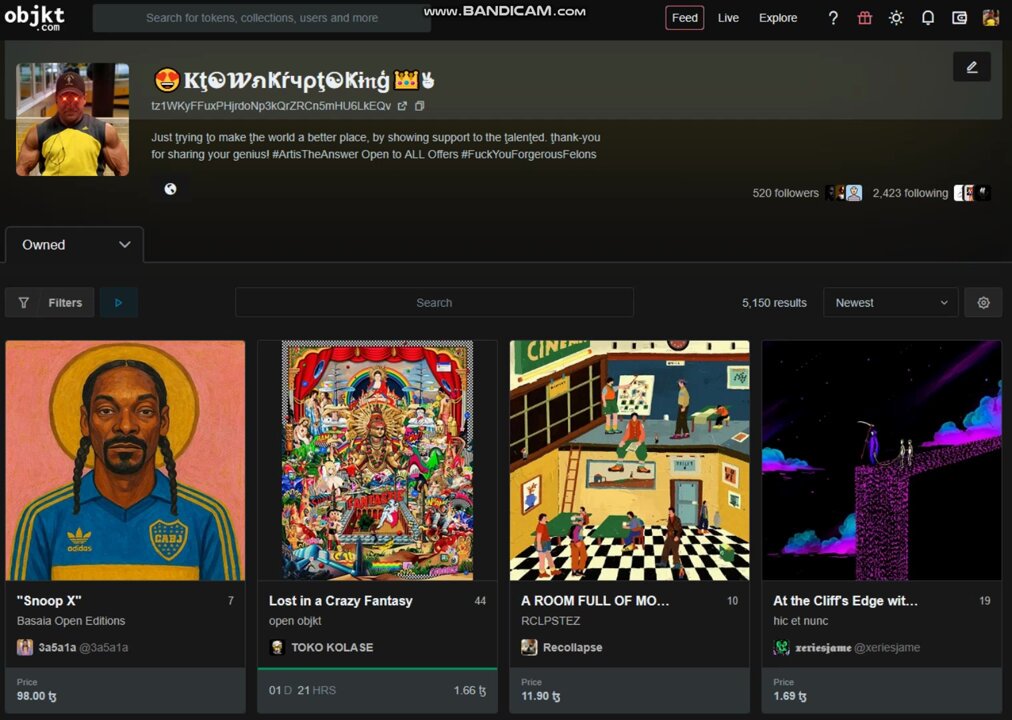Click the 2,423 following link
1012x720 pixels.
910,193
